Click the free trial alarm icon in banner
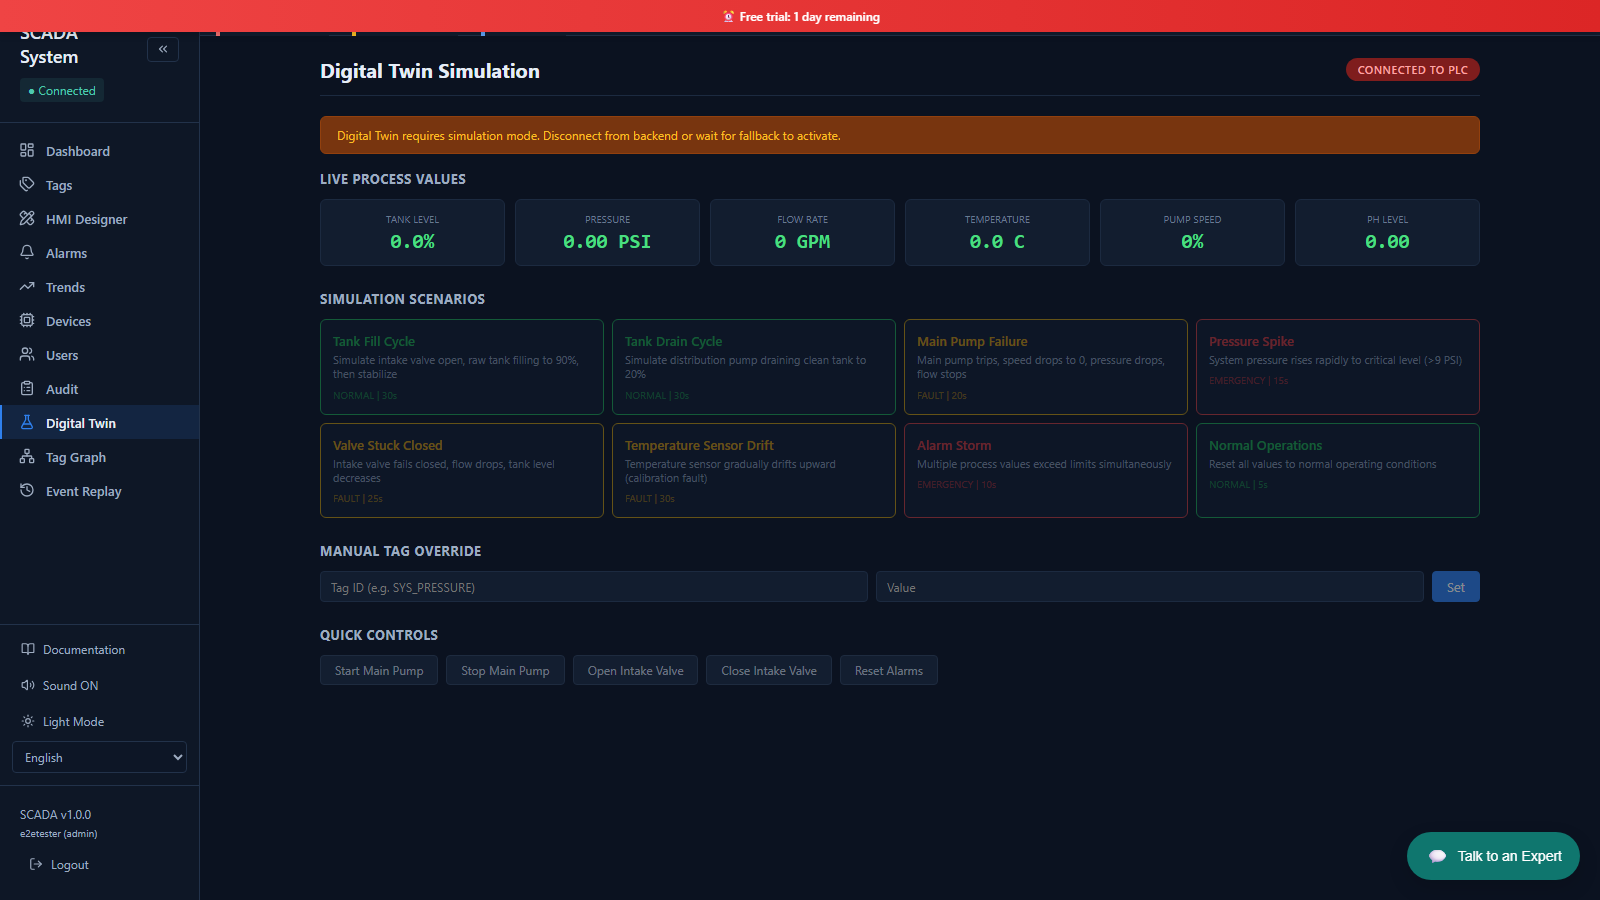 coord(729,16)
